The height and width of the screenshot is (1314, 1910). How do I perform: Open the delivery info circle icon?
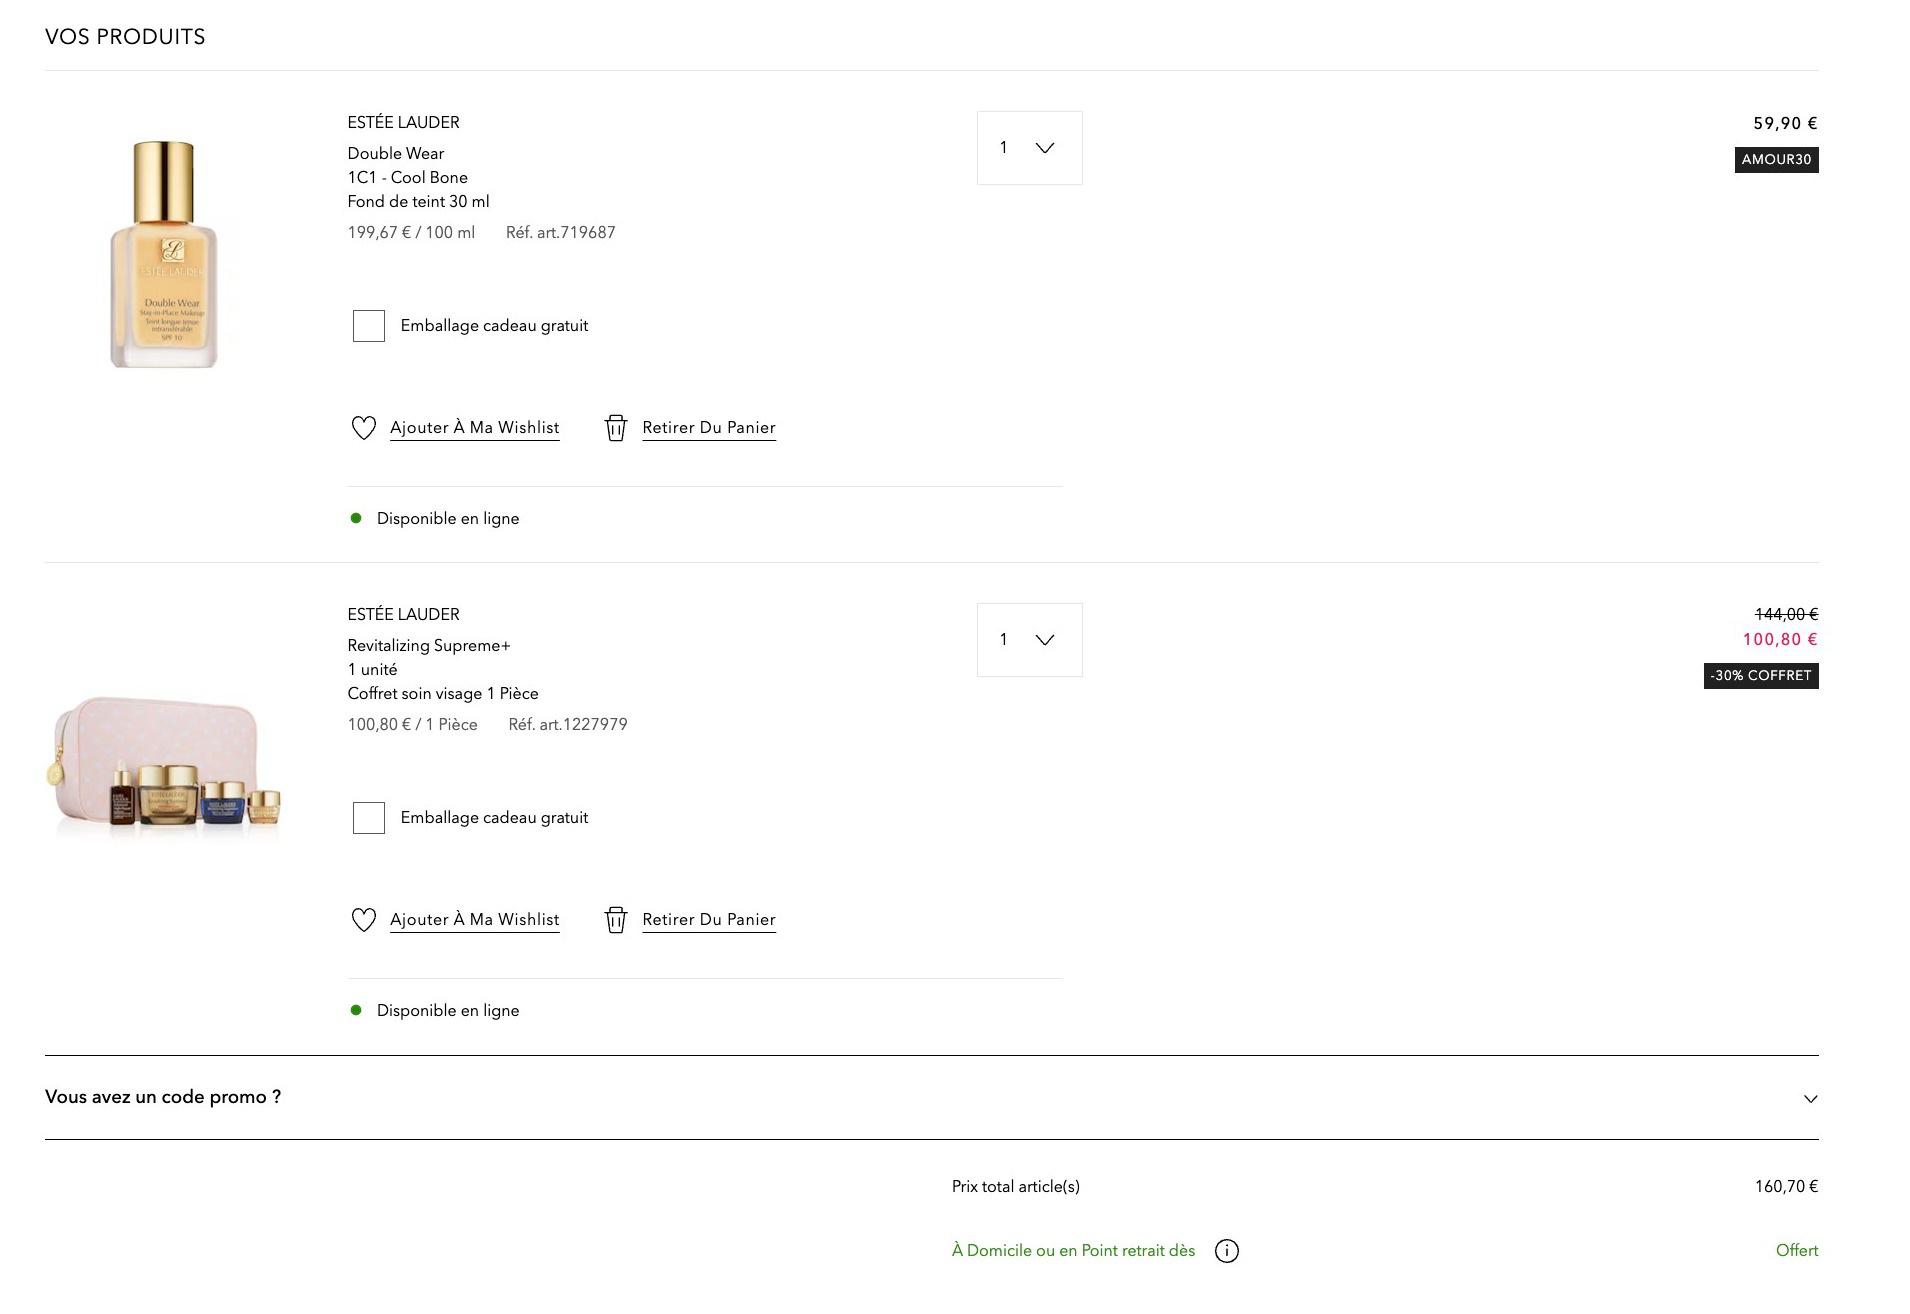pos(1226,1251)
